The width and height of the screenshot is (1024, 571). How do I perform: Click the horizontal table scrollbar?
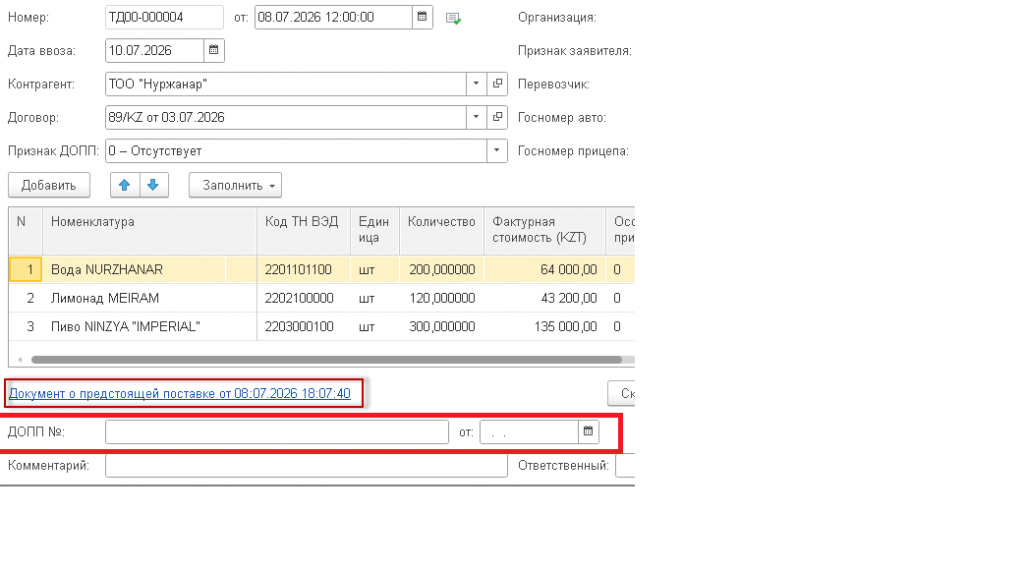(327, 359)
